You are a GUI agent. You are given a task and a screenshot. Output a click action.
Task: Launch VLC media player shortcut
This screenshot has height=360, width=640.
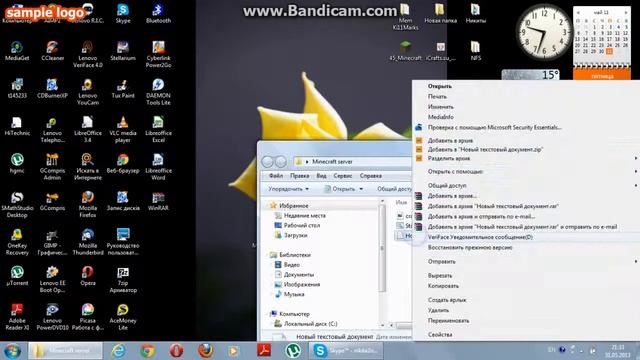tap(123, 129)
